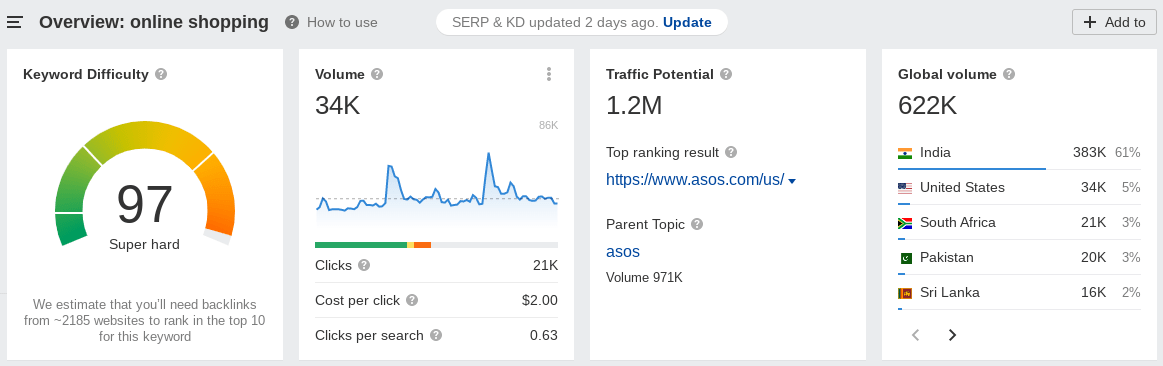Click the Top ranking result help icon
The image size is (1163, 366).
(731, 152)
